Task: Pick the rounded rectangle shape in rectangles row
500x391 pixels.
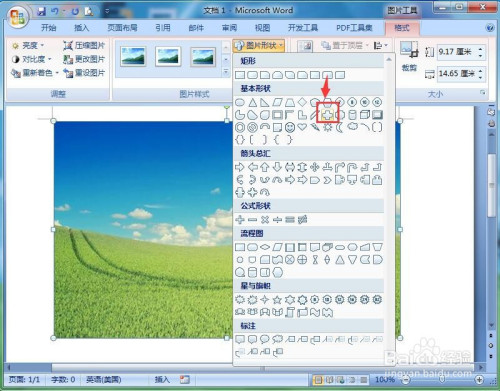Action: click(x=252, y=75)
